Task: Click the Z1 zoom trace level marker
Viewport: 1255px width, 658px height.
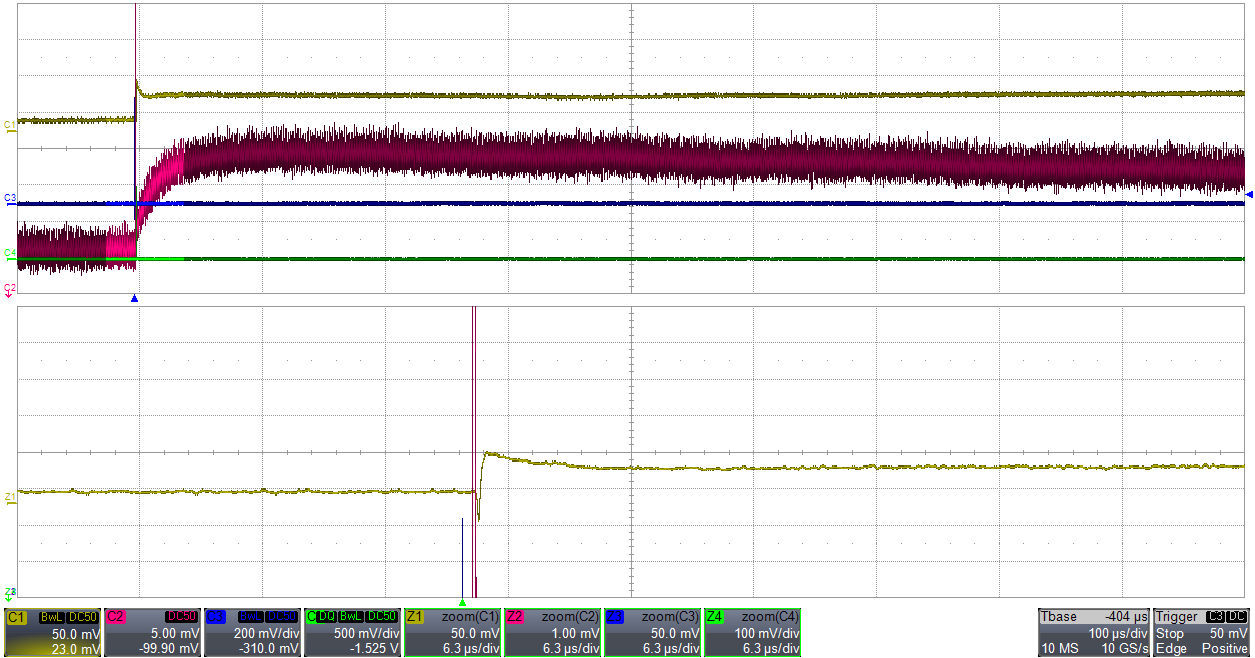Action: tap(10, 496)
